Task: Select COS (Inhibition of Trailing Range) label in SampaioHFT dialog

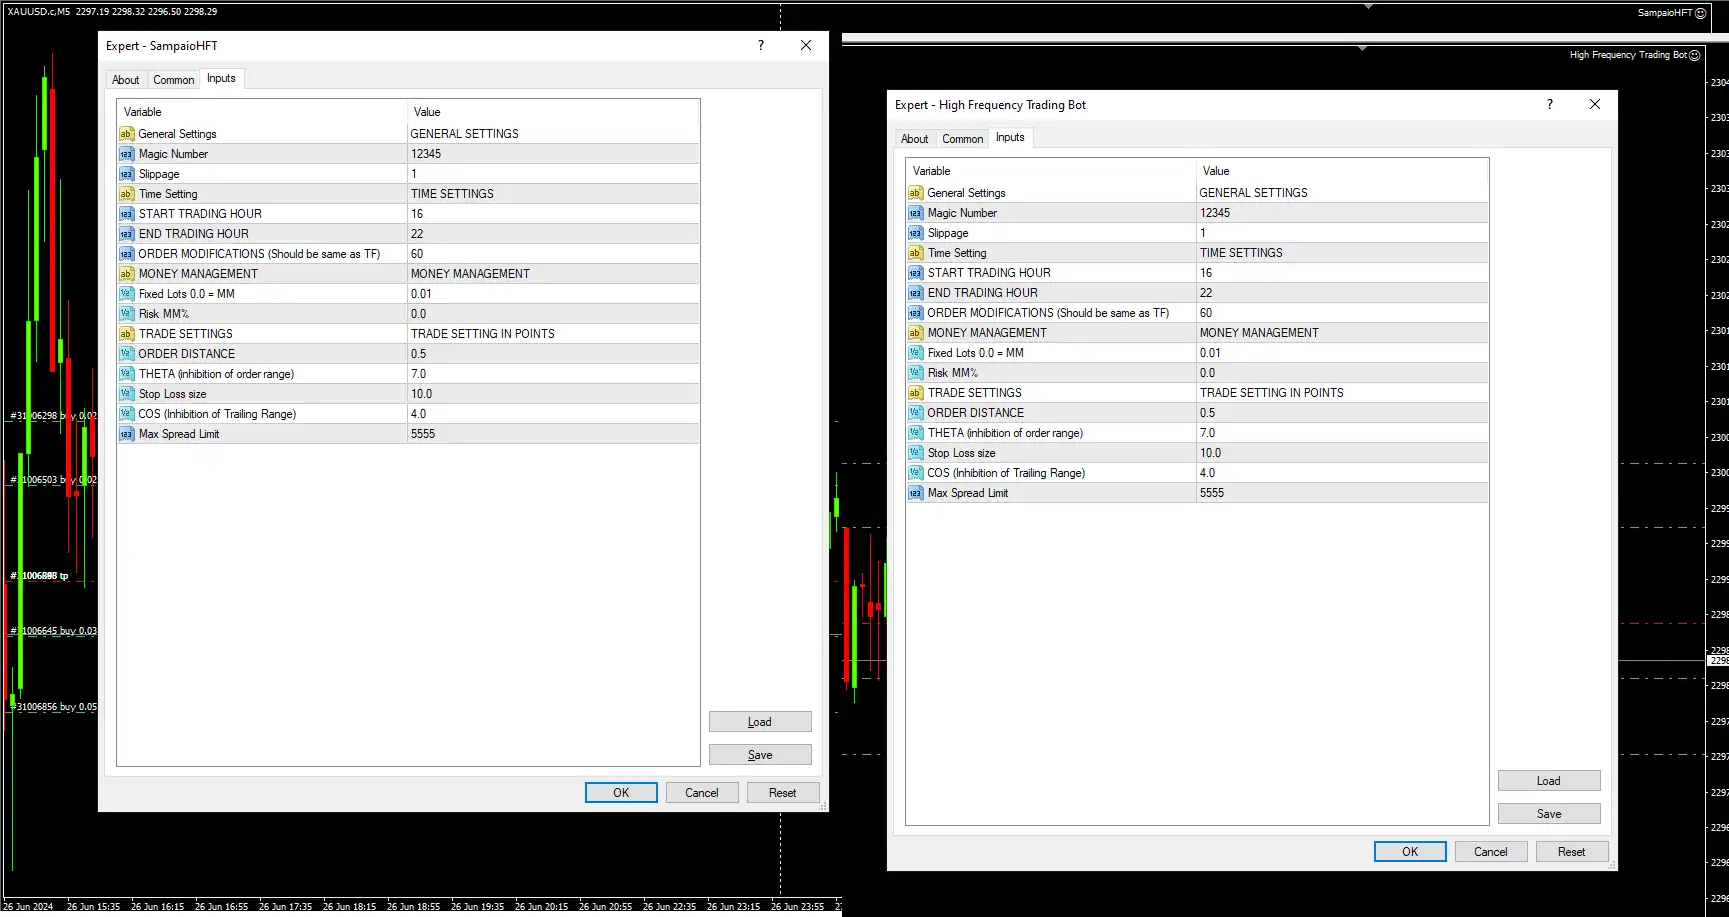Action: (217, 414)
